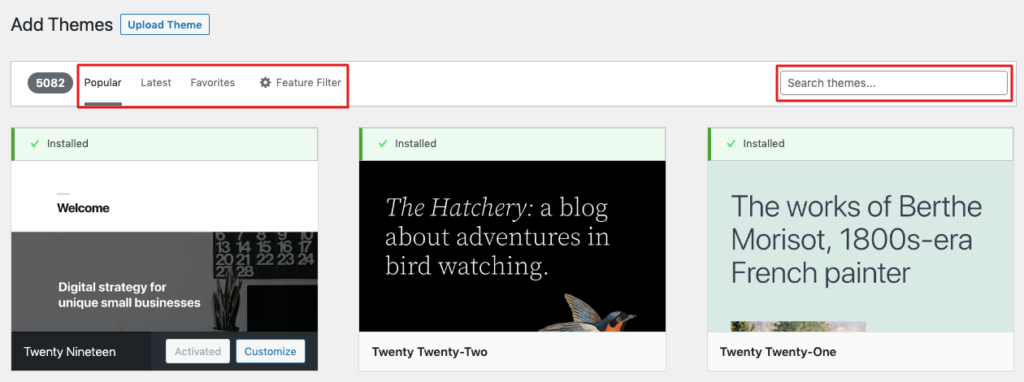
Task: Select the Popular tab
Action: point(103,83)
